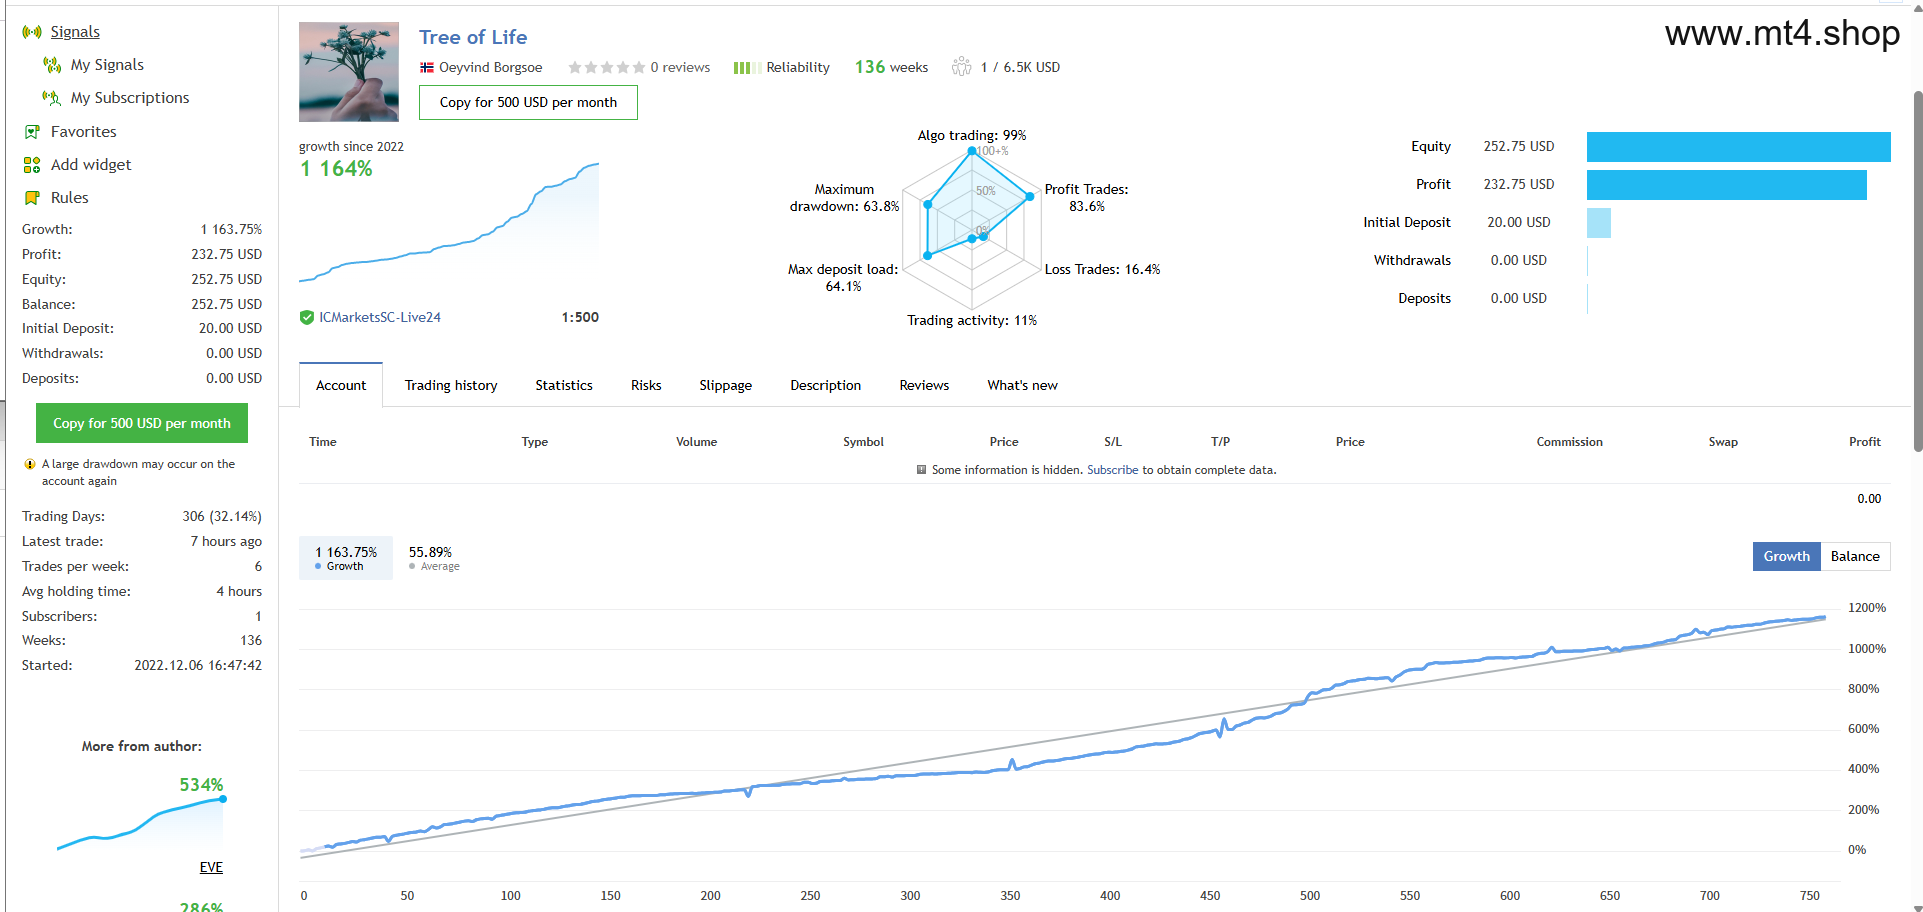Click the 0 reviews text
The width and height of the screenshot is (1923, 912).
pyautogui.click(x=680, y=68)
